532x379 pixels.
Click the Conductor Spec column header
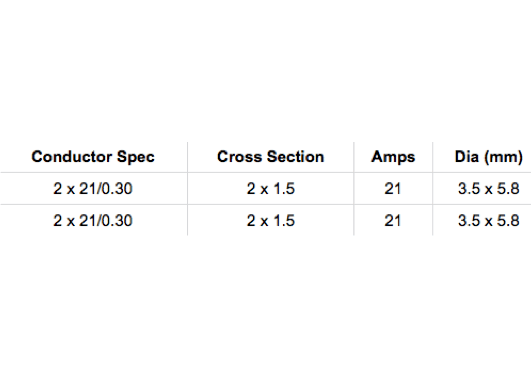[93, 157]
